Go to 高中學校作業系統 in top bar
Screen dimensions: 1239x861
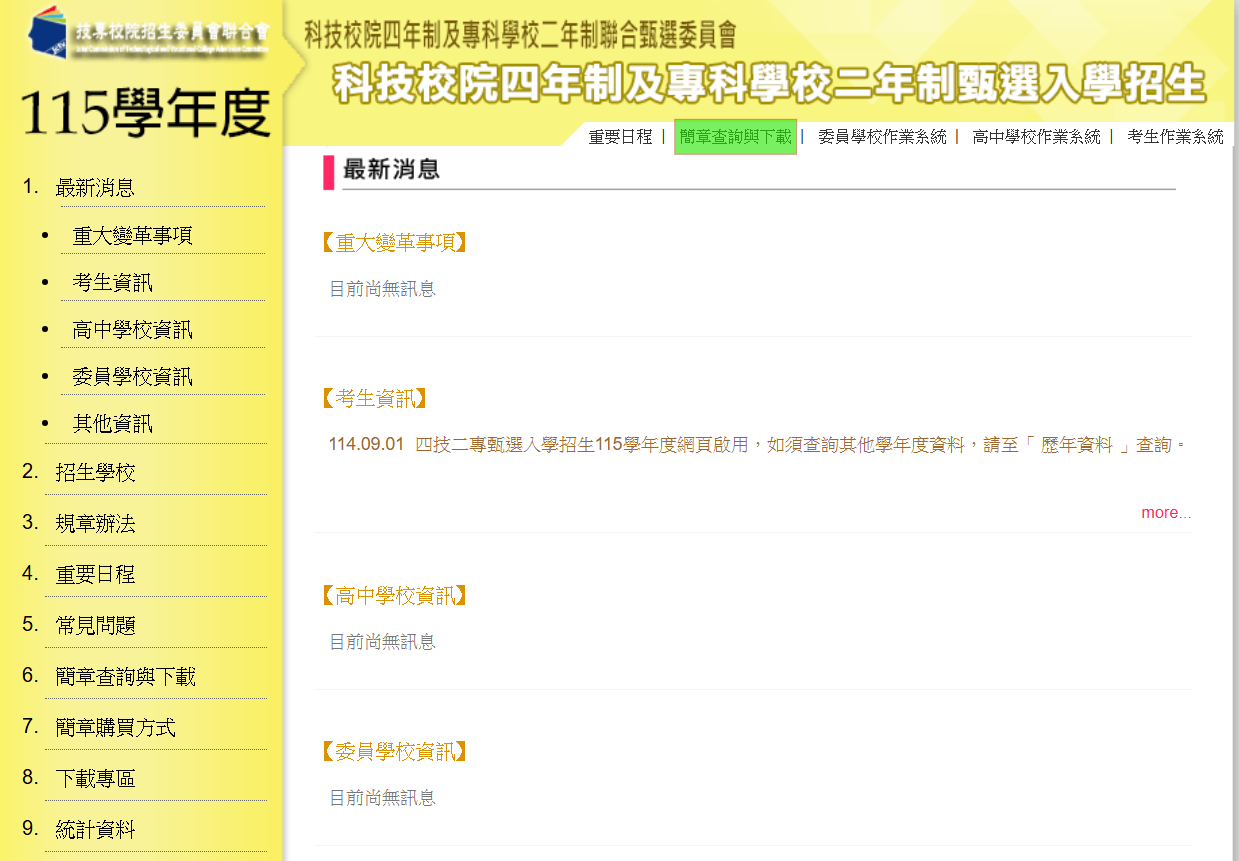pyautogui.click(x=1036, y=137)
